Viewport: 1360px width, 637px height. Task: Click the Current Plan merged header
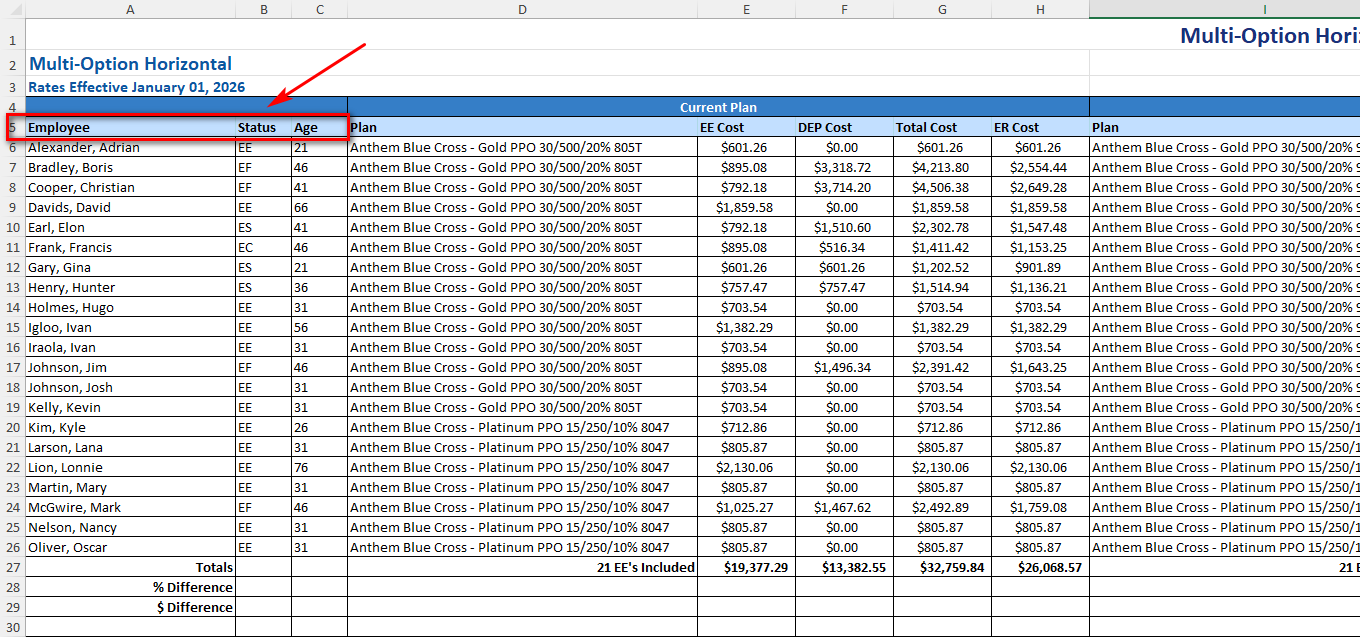[x=718, y=107]
